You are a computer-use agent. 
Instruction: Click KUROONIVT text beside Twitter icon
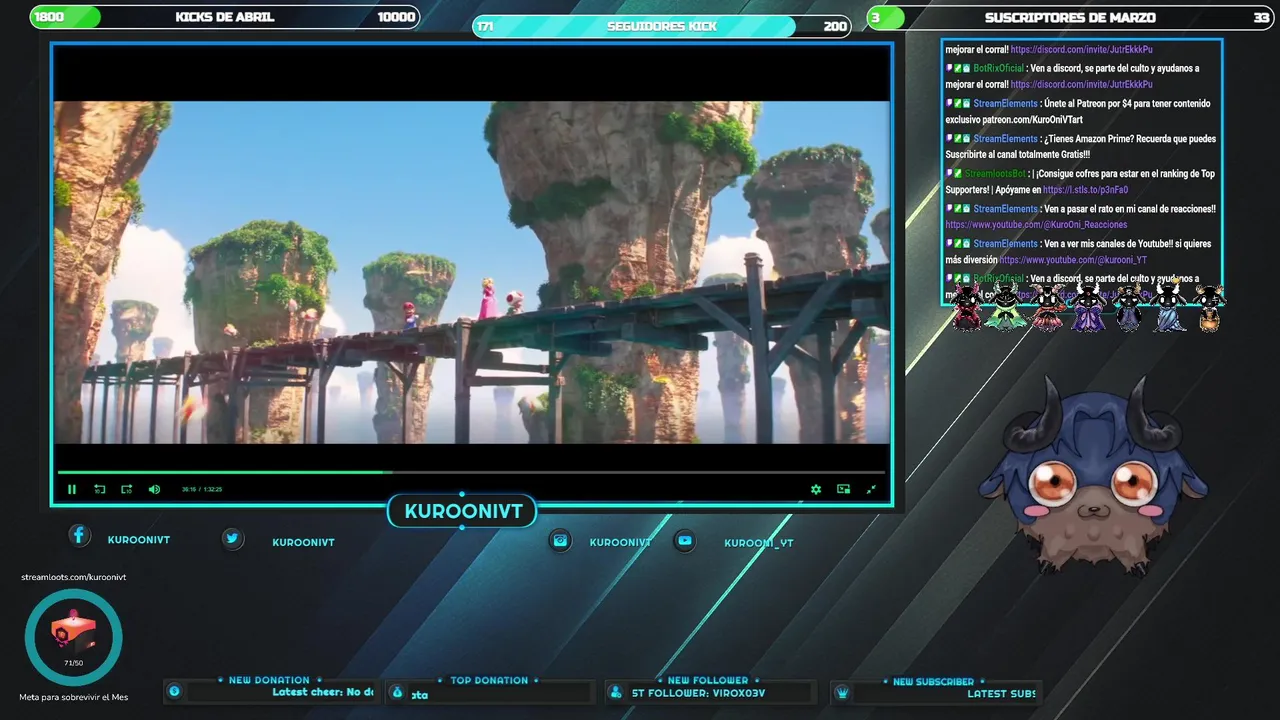tap(303, 542)
